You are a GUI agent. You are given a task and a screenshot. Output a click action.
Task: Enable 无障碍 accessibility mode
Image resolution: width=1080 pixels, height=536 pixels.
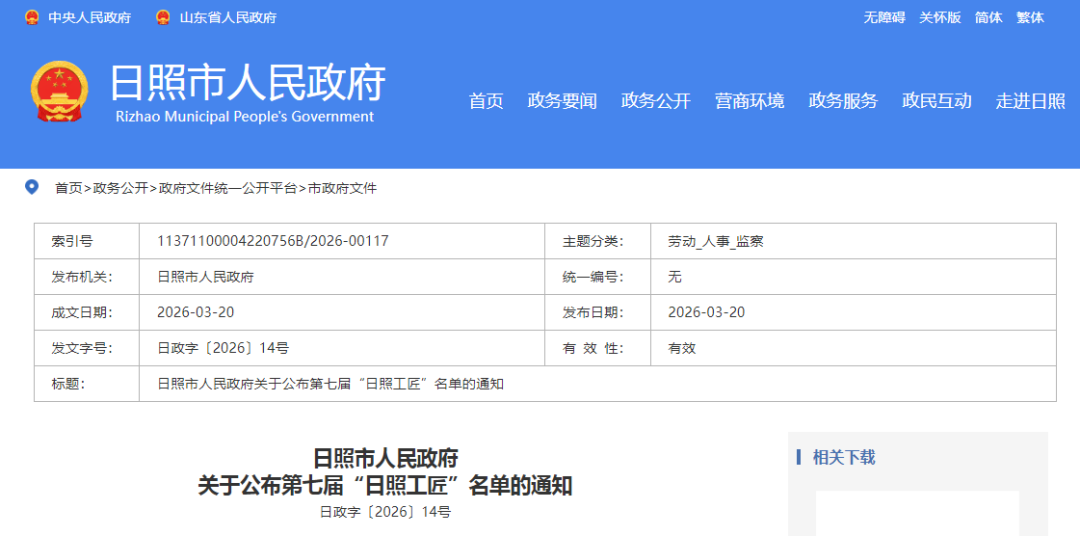[x=884, y=17]
